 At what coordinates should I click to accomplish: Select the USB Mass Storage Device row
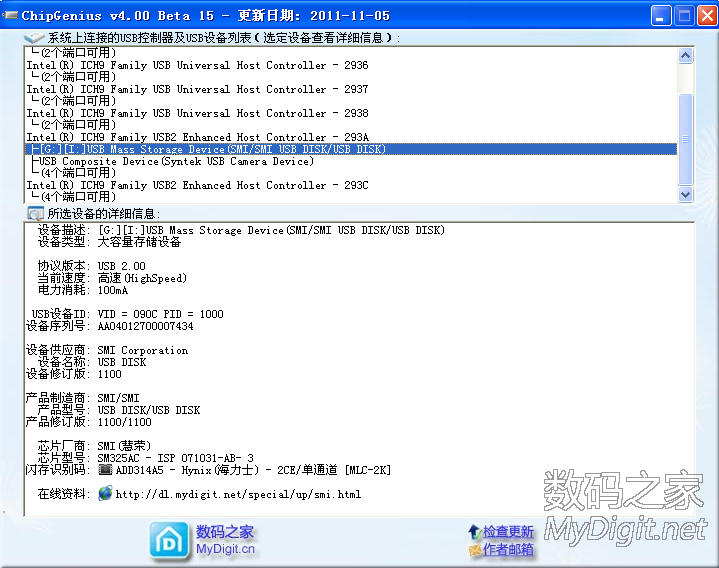coord(351,149)
